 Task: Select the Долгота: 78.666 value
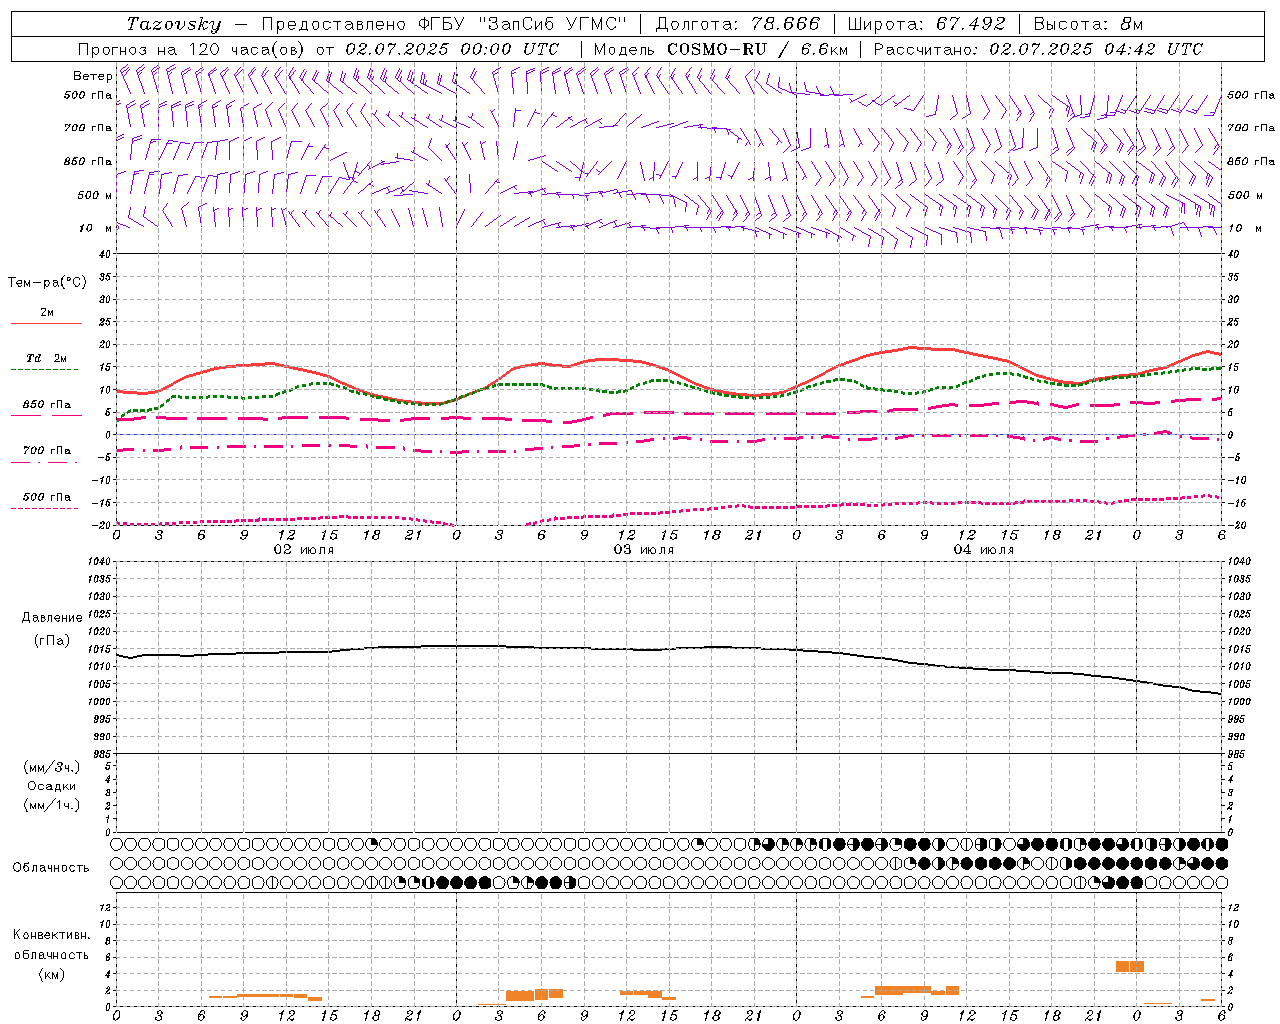737,24
